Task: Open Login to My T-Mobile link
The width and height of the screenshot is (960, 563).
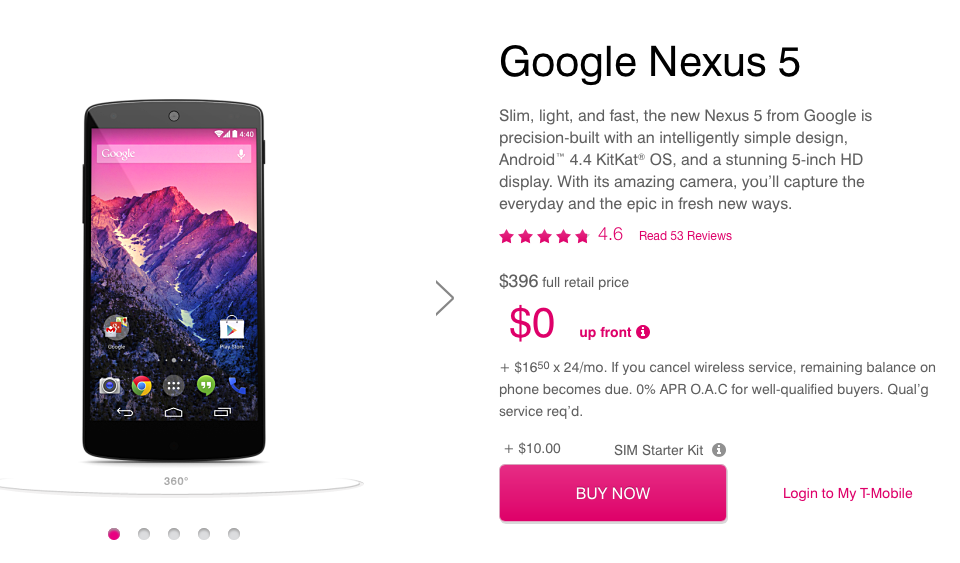Action: [x=847, y=493]
